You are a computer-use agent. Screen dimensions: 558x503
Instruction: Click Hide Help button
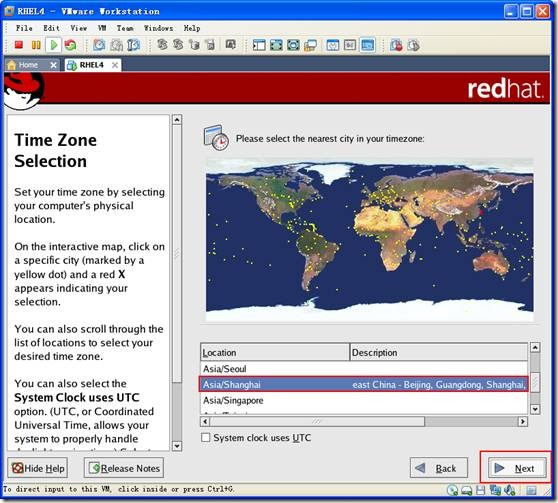click(x=38, y=468)
